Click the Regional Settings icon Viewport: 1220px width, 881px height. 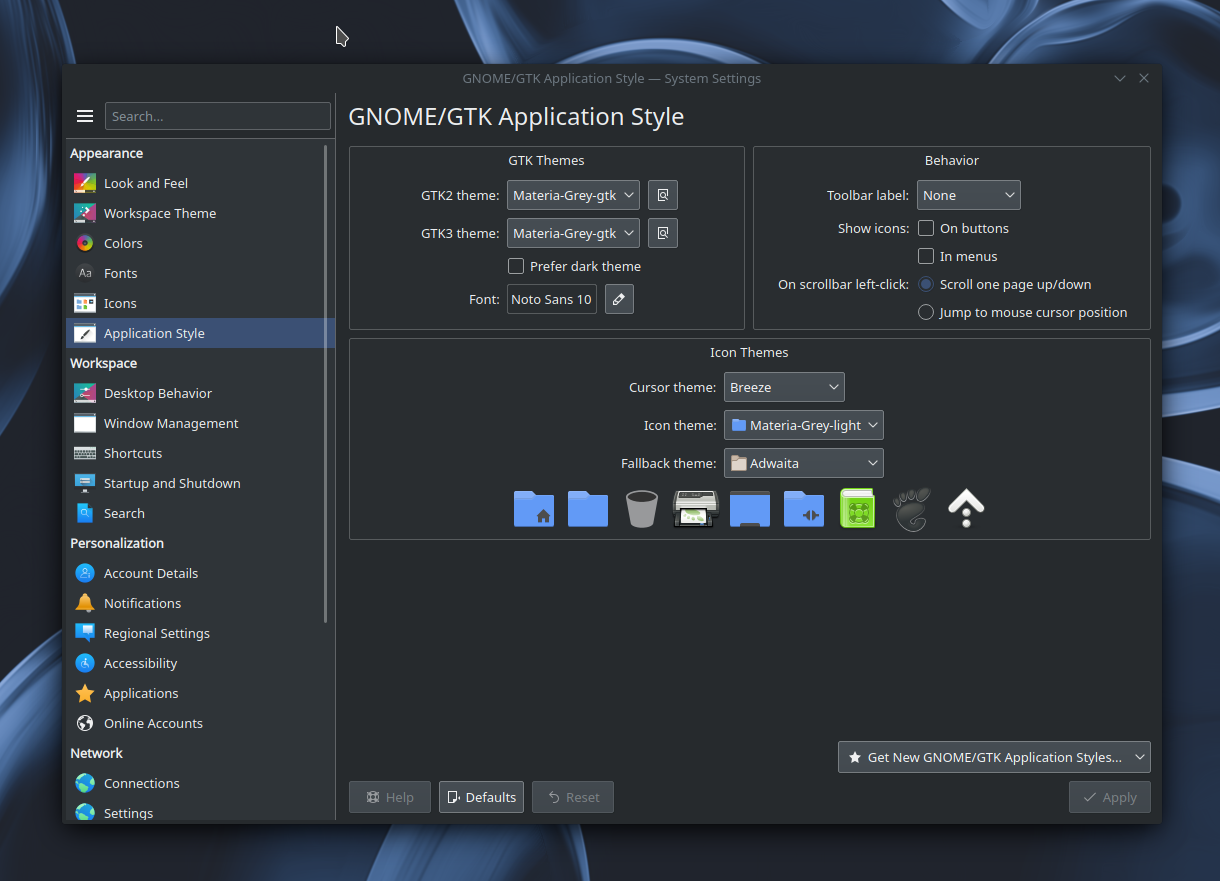point(85,633)
